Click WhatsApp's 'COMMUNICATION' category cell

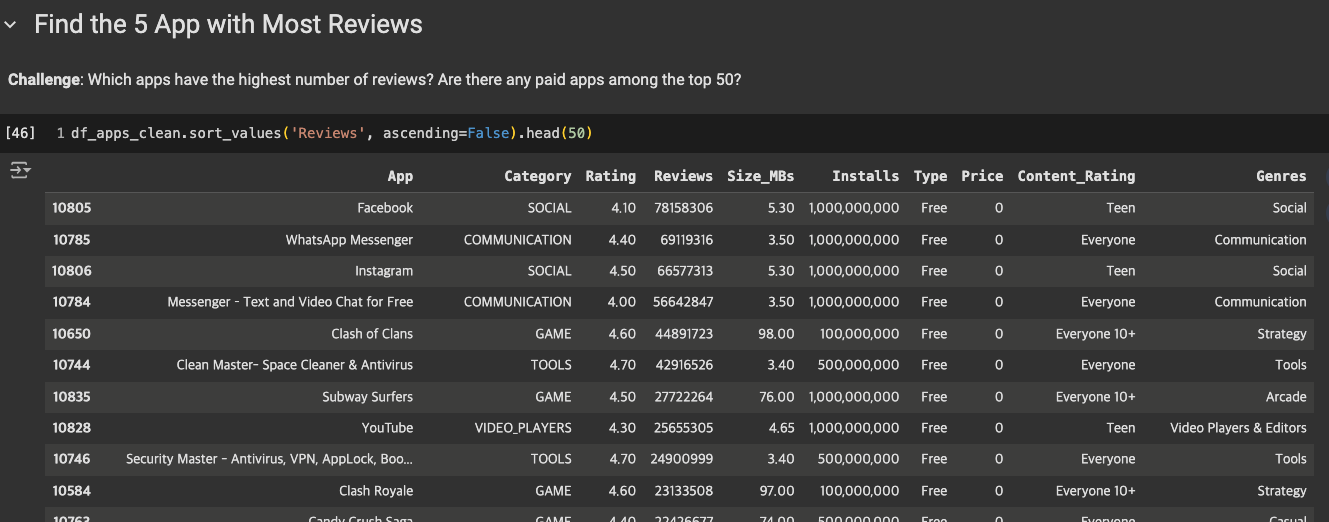(518, 240)
